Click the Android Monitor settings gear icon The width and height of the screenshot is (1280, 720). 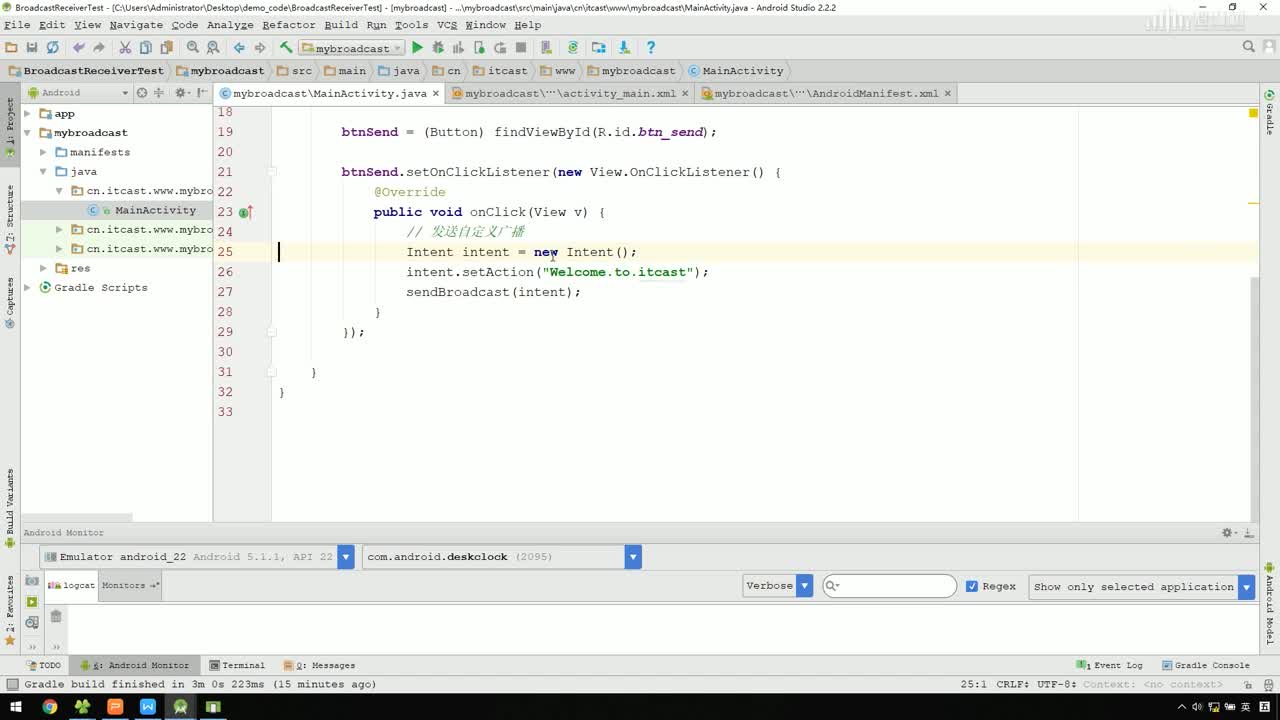click(1230, 533)
